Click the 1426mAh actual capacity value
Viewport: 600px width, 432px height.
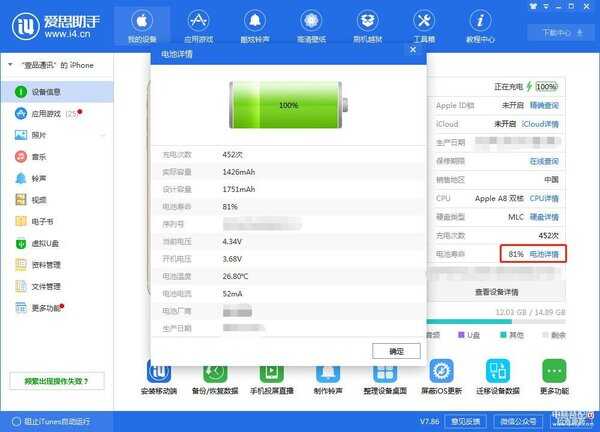click(239, 172)
